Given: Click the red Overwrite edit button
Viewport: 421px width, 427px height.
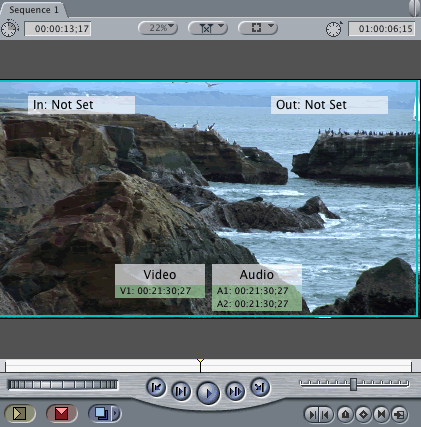Looking at the screenshot, I should click(x=62, y=414).
